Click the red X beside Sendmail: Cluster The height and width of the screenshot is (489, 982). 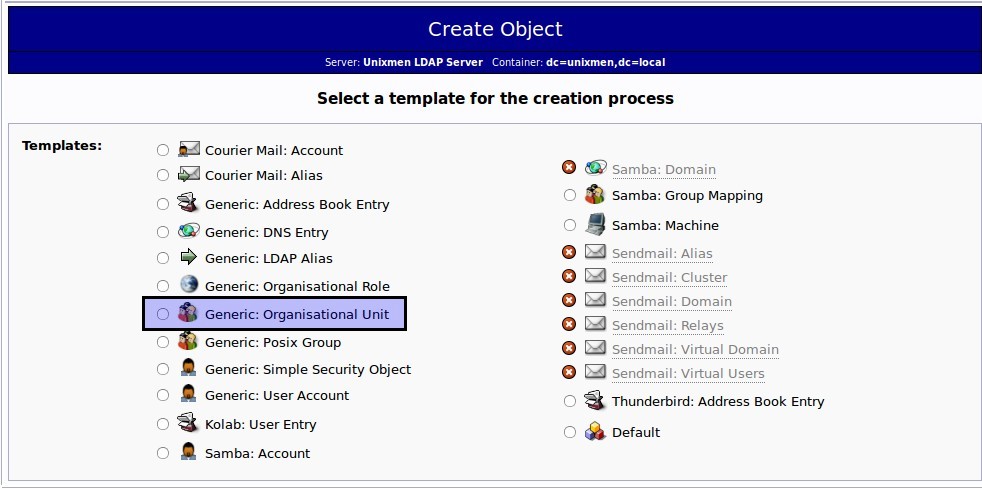click(x=569, y=276)
